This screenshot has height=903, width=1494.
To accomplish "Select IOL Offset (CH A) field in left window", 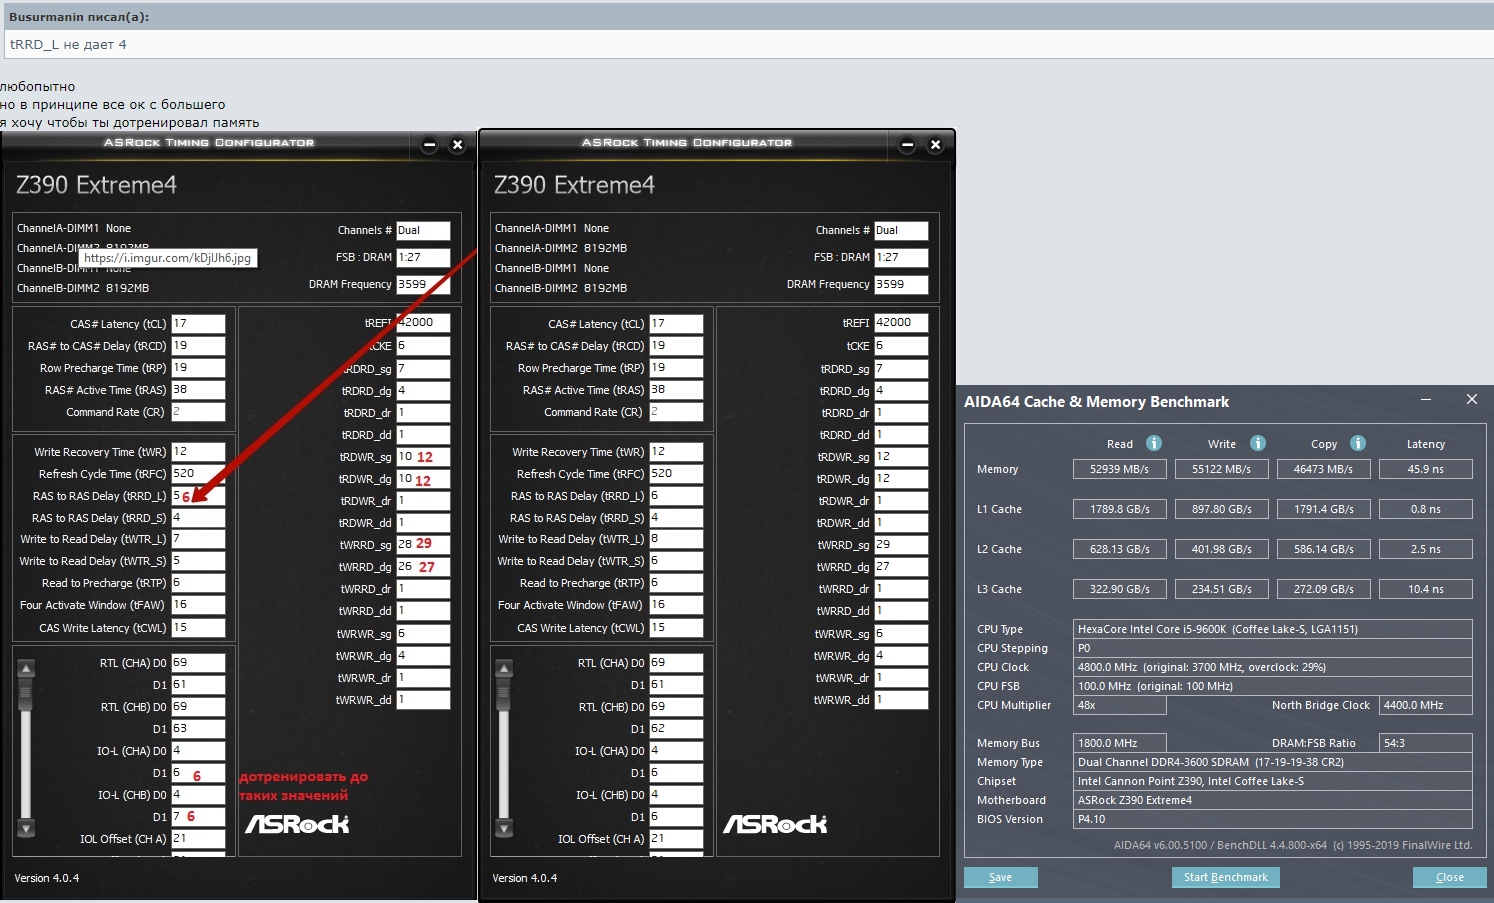I will pyautogui.click(x=198, y=839).
